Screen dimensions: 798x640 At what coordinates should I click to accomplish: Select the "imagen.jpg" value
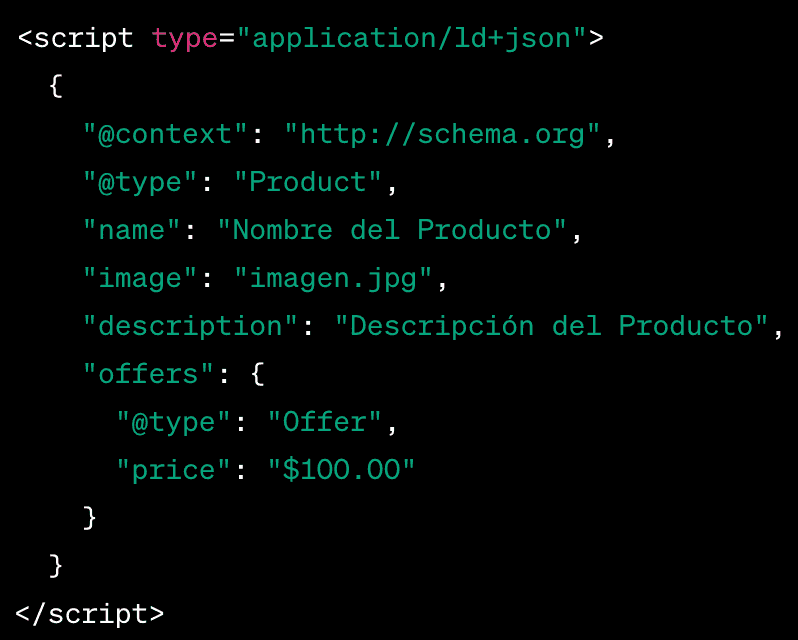click(x=333, y=278)
